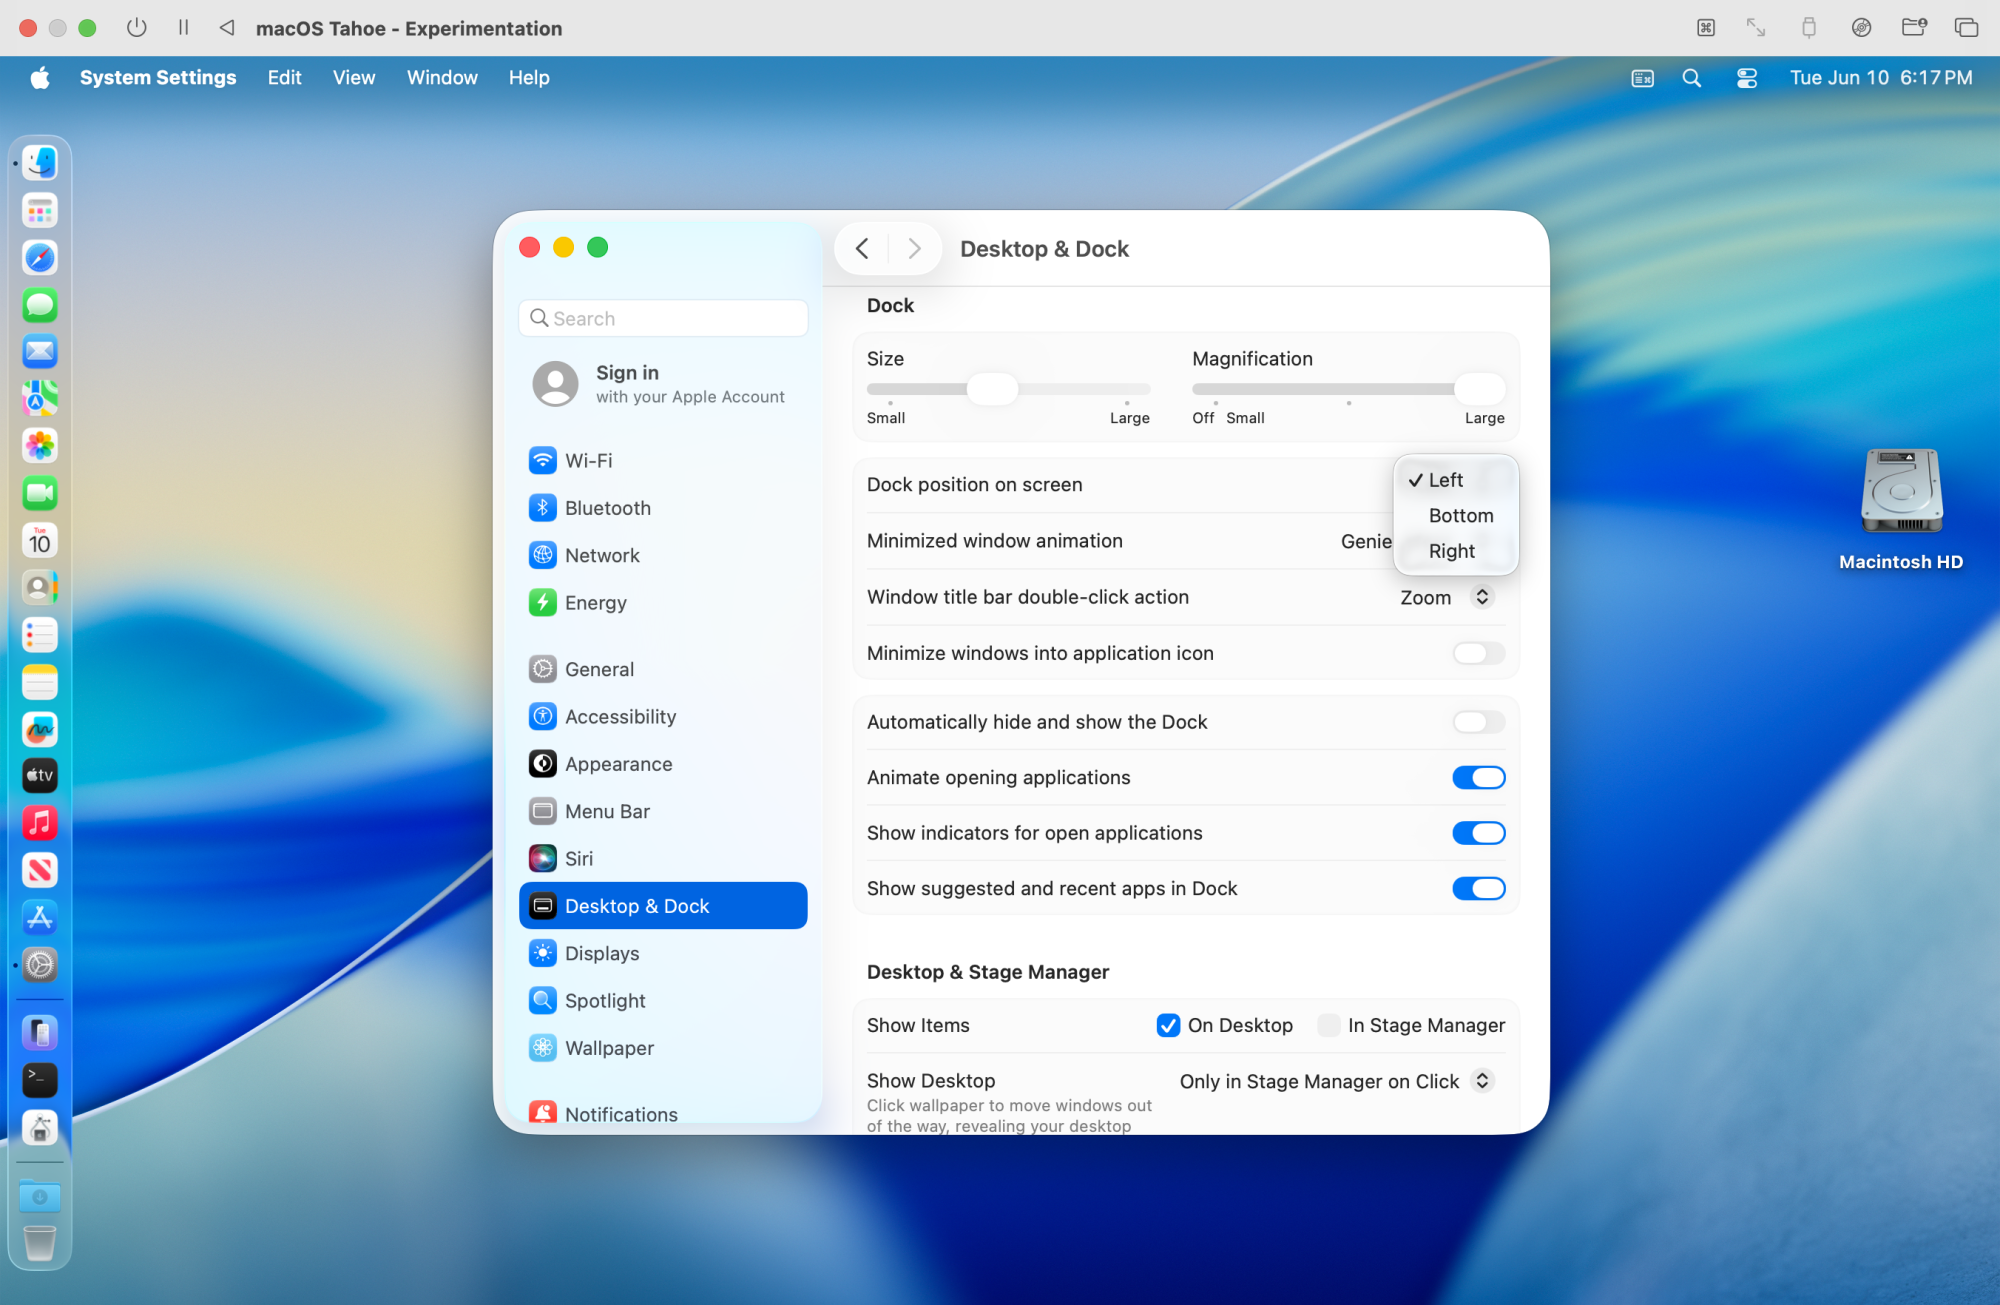Viewport: 2000px width, 1305px height.
Task: Open the Siri settings pane
Action: click(x=578, y=858)
